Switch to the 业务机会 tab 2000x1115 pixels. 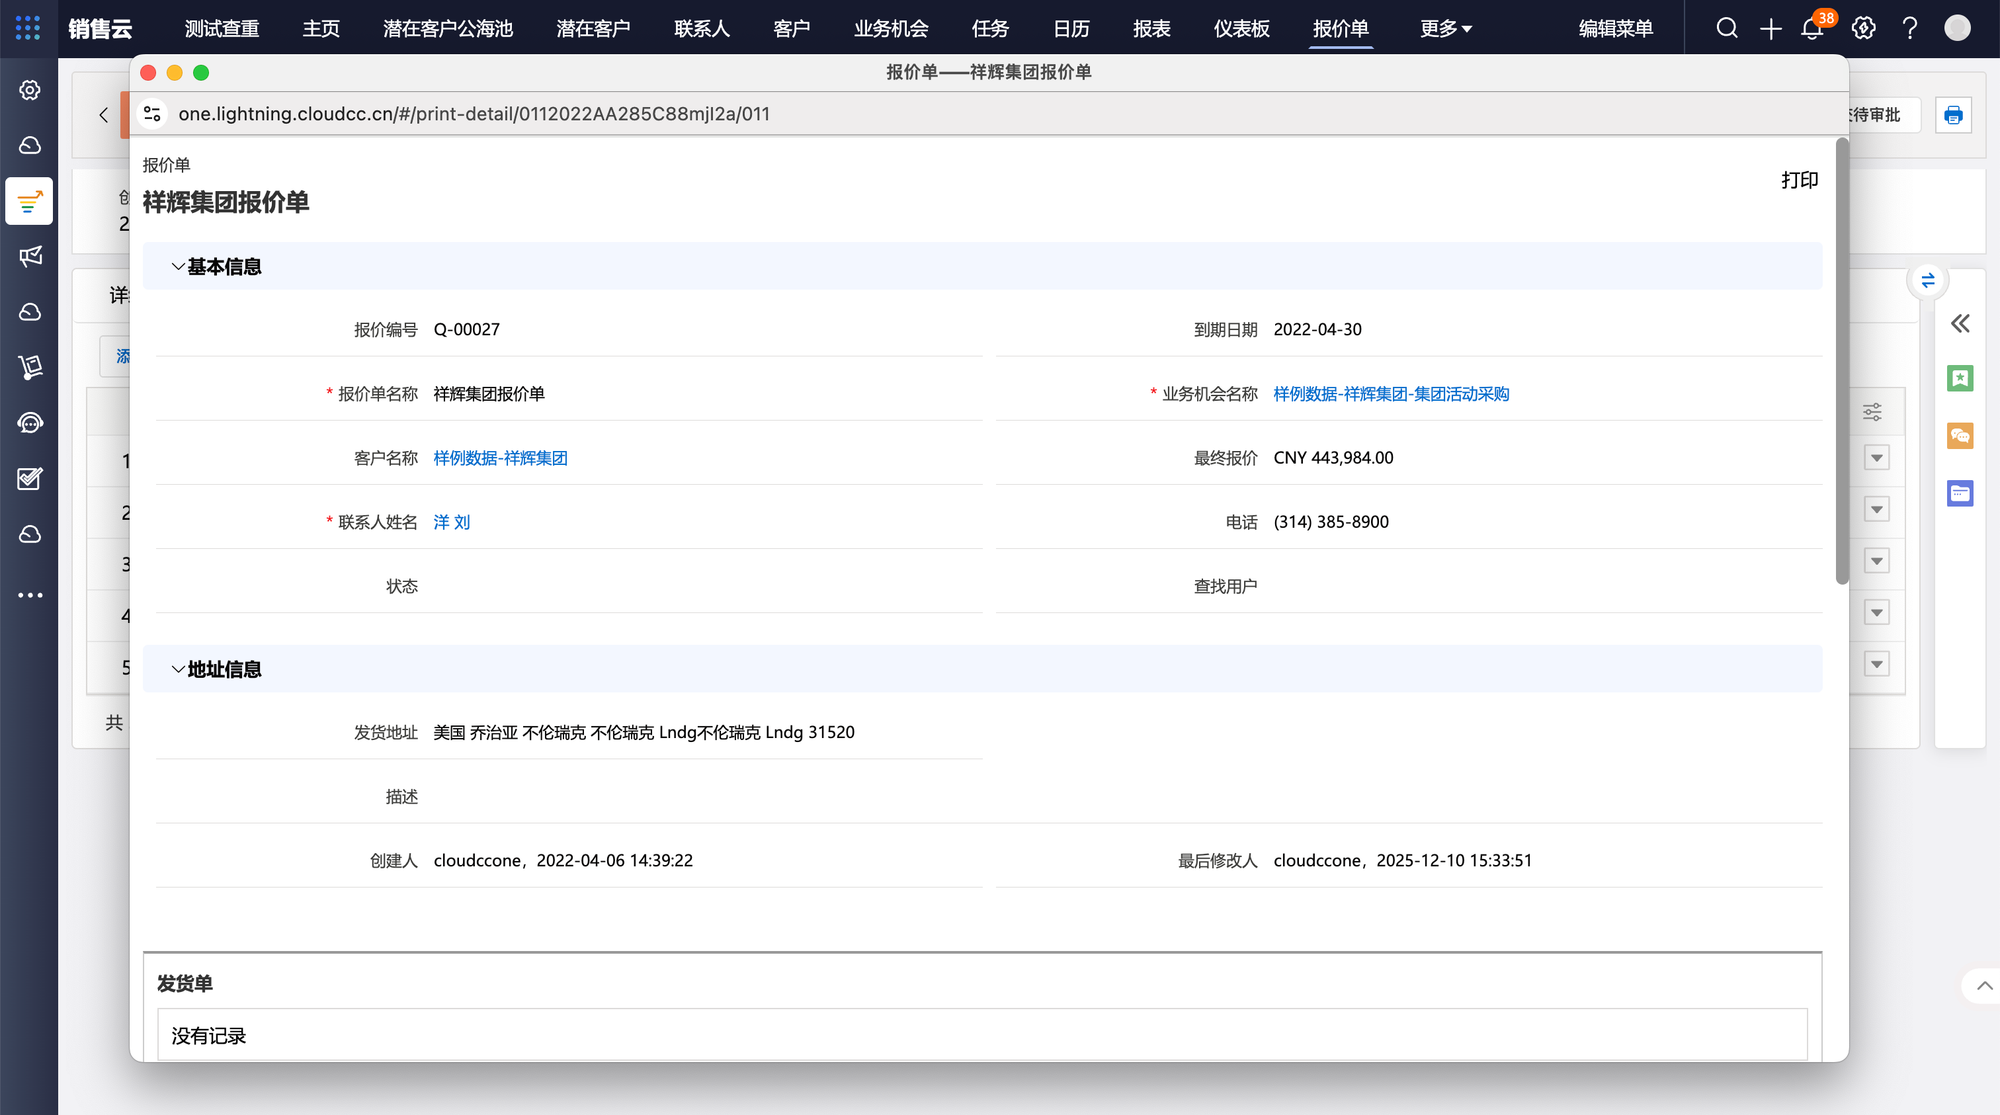click(x=891, y=29)
